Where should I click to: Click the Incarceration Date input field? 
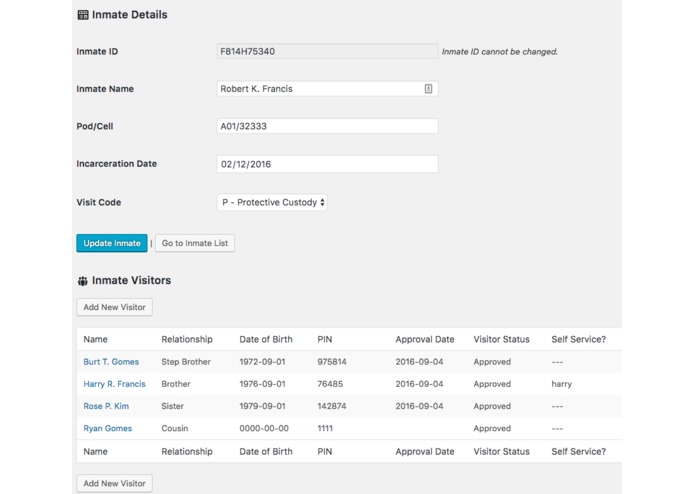coord(327,164)
